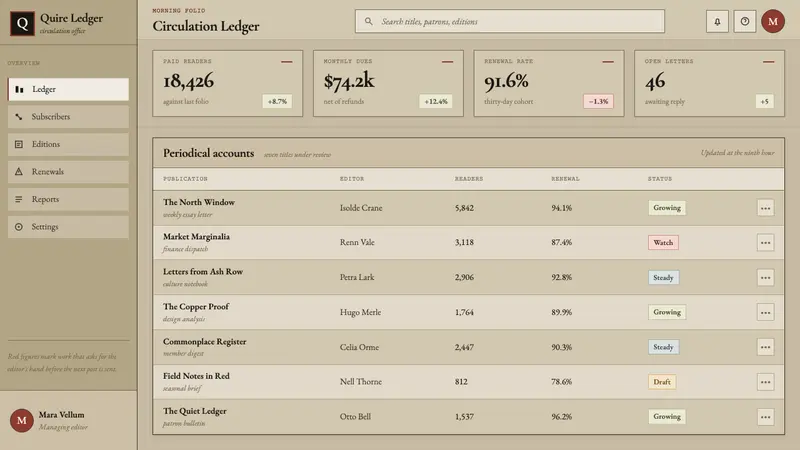Click Mara Vellum's avatar in sidebar

(21, 420)
